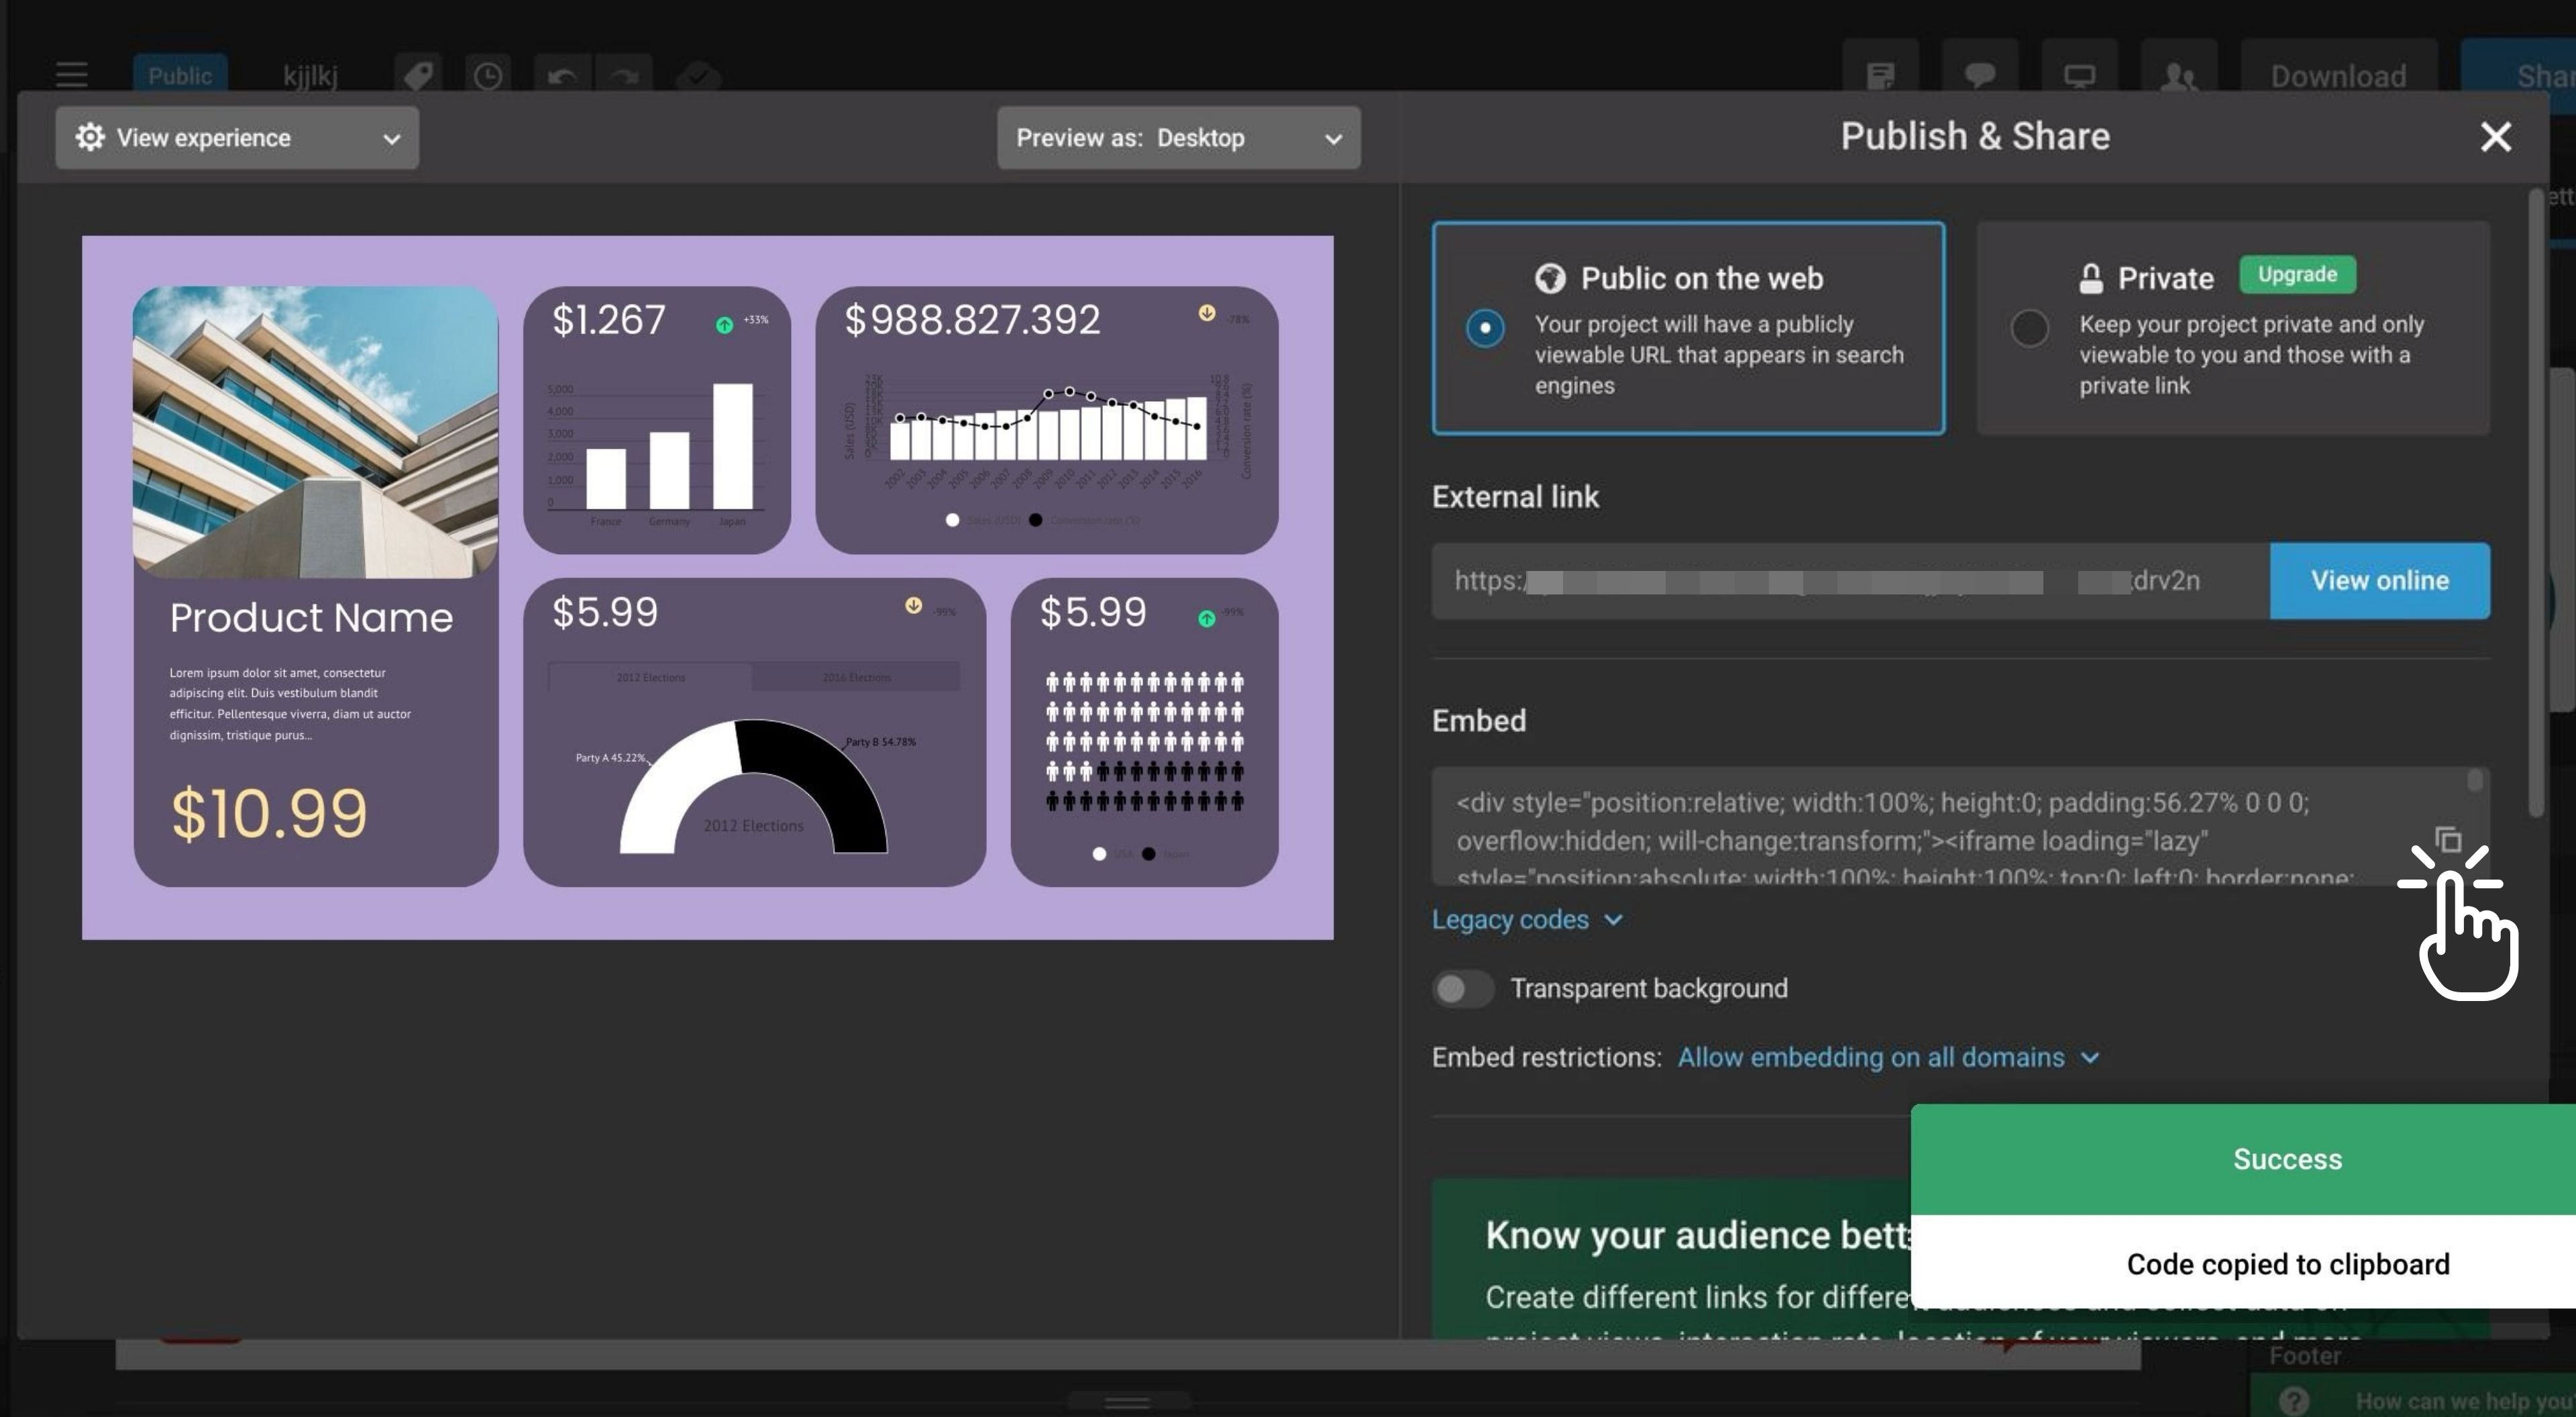
Task: Expand Legacy codes section
Action: [x=1526, y=919]
